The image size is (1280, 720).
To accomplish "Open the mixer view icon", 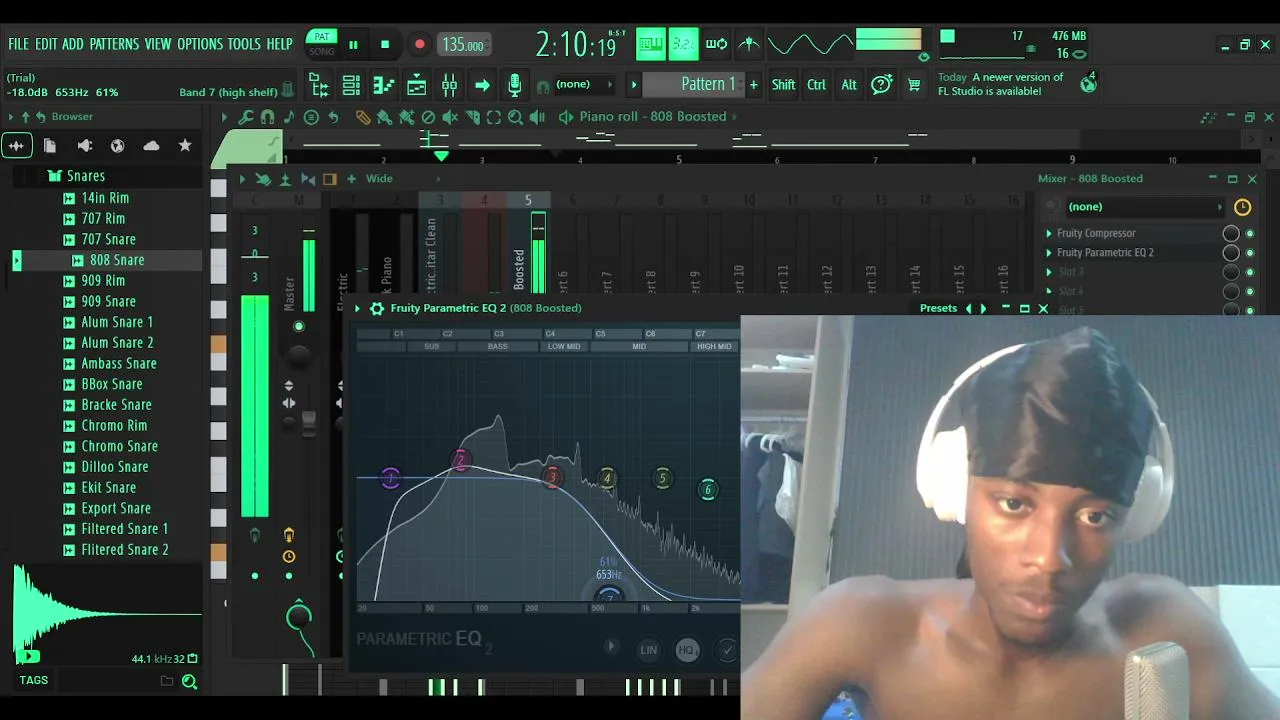I will pyautogui.click(x=449, y=85).
